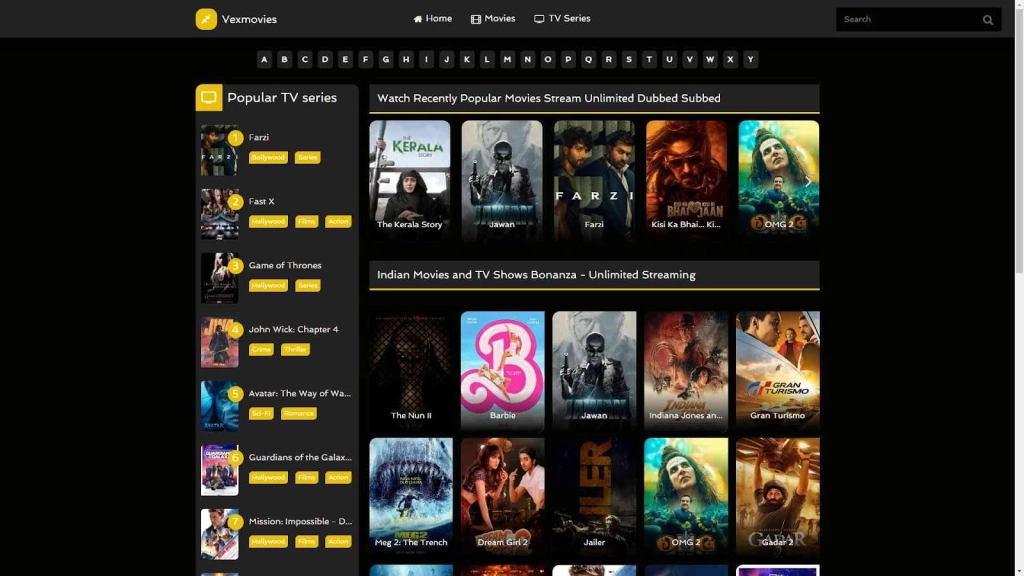Viewport: 1024px width, 576px height.
Task: Open the Home menu item
Action: (432, 19)
